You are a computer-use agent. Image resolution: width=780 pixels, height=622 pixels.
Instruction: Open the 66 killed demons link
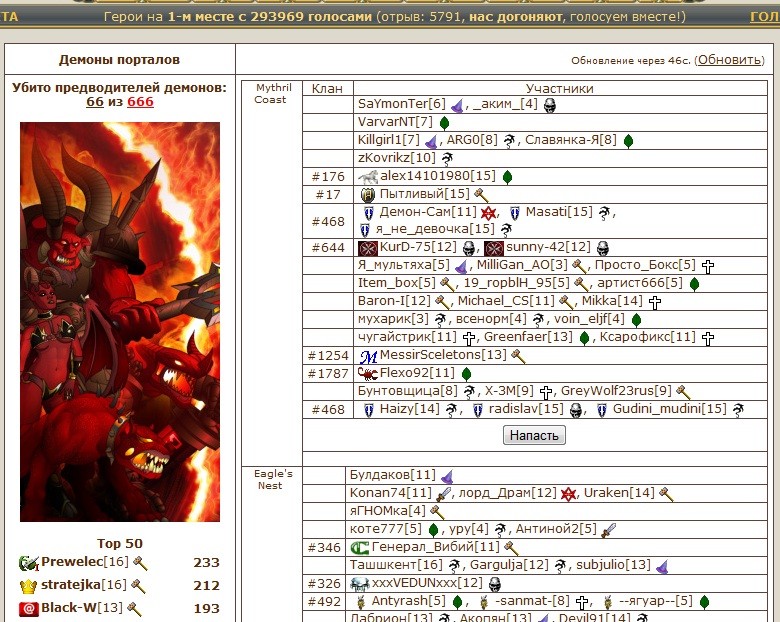click(x=95, y=102)
